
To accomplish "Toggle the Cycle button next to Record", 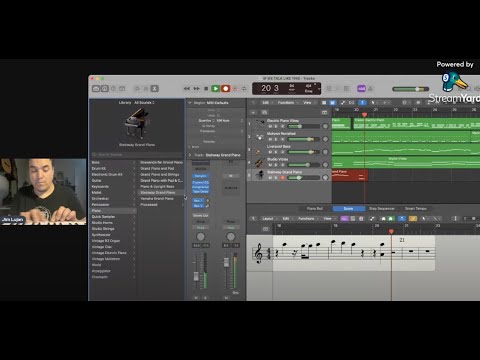I will pos(244,88).
